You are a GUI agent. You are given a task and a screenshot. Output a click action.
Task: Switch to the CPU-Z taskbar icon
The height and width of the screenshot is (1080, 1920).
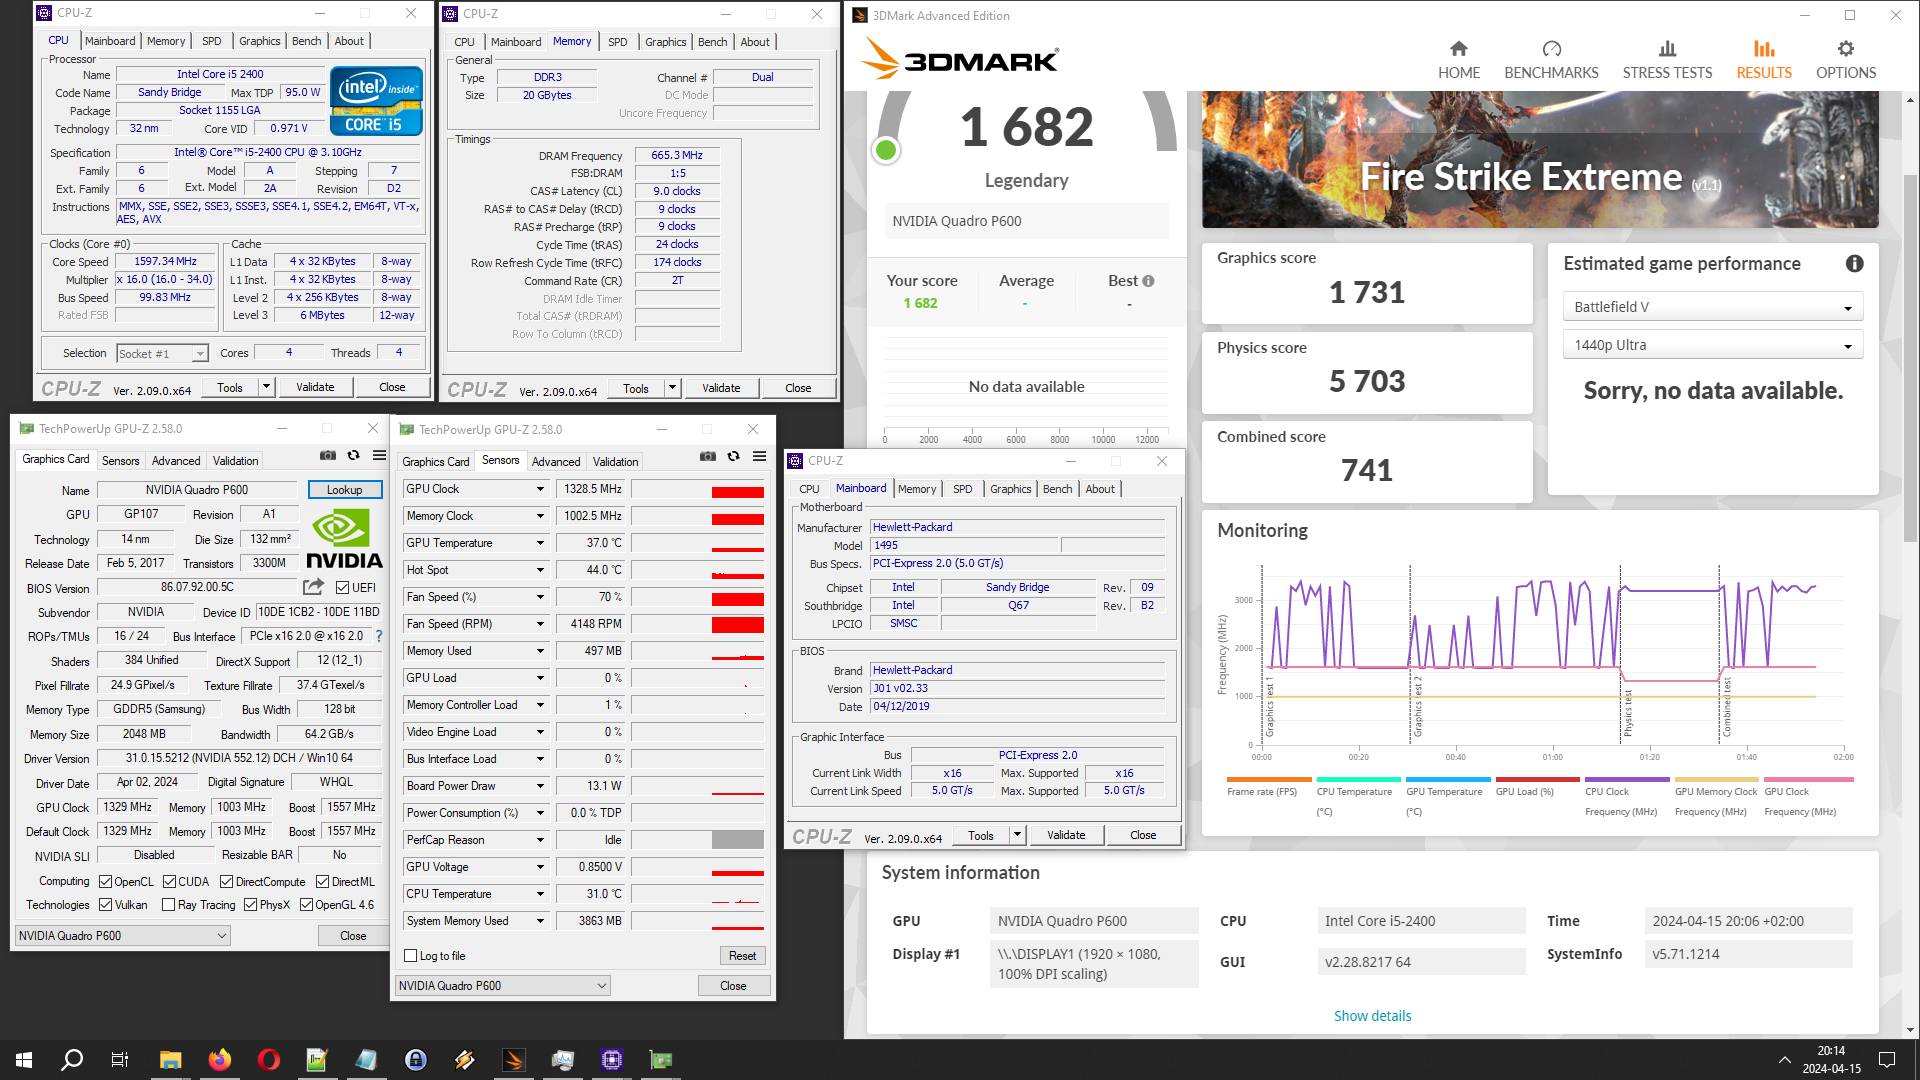coord(611,1060)
